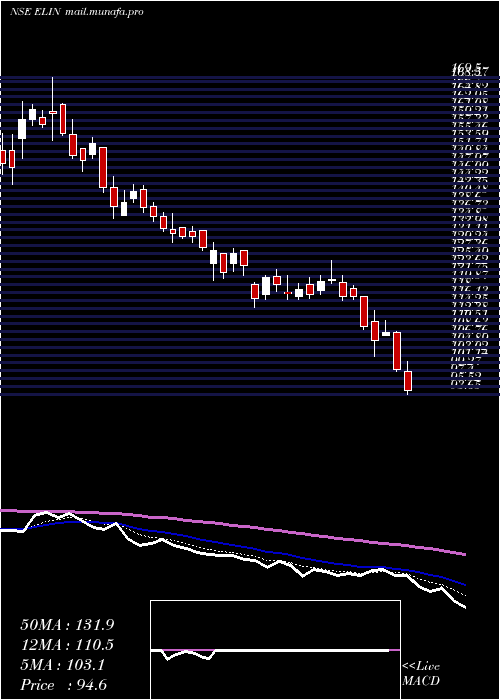
Task: Click the '12MA : 110.5' value
Action: [67, 645]
